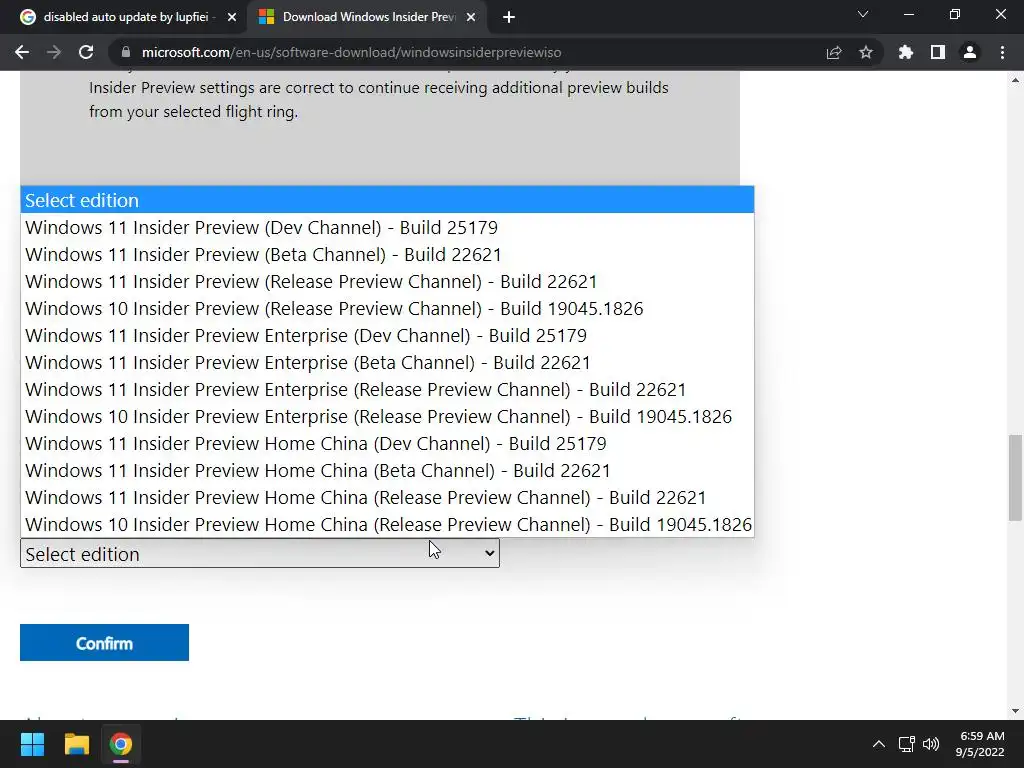Choose Windows 11 Home China (Dev Channel) option

coord(387,443)
